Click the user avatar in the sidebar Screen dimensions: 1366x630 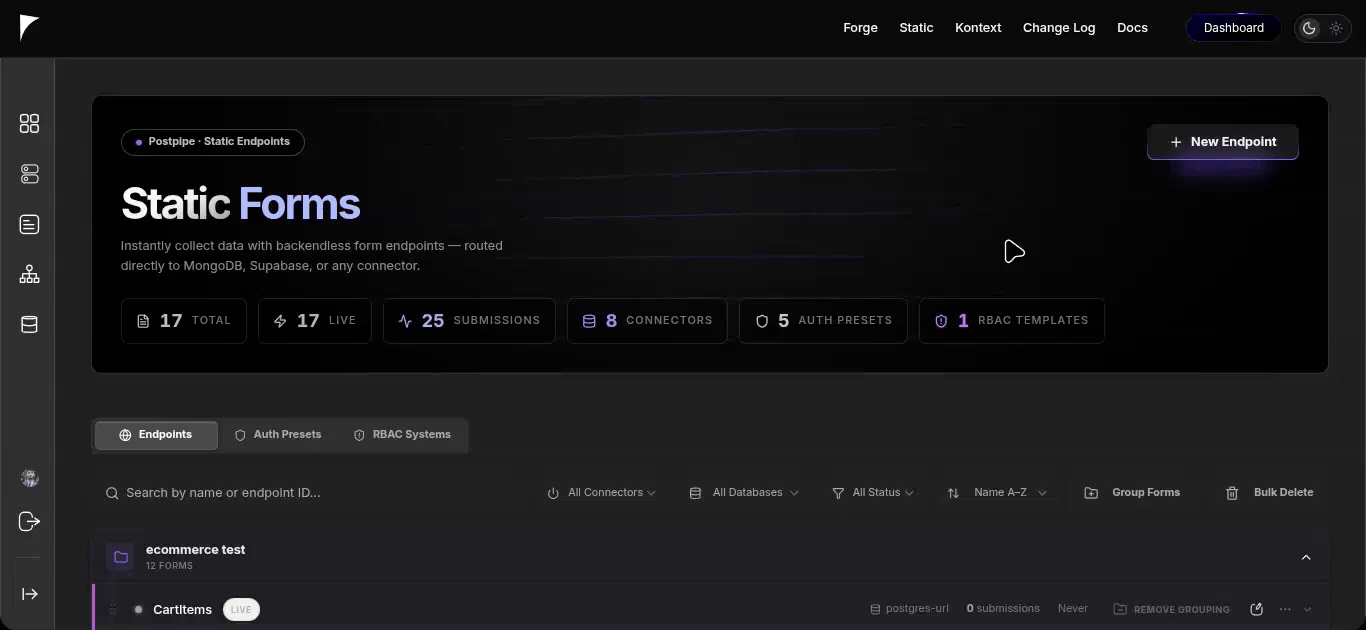[29, 478]
